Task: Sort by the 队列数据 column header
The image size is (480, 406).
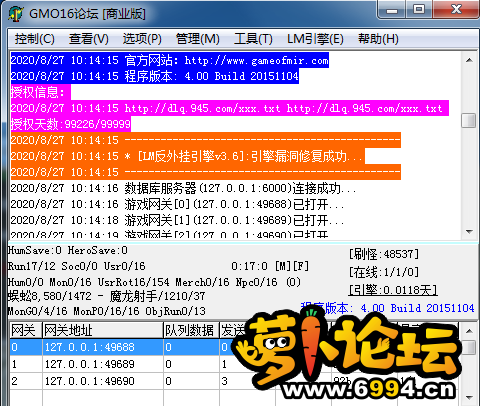Action: click(x=191, y=331)
